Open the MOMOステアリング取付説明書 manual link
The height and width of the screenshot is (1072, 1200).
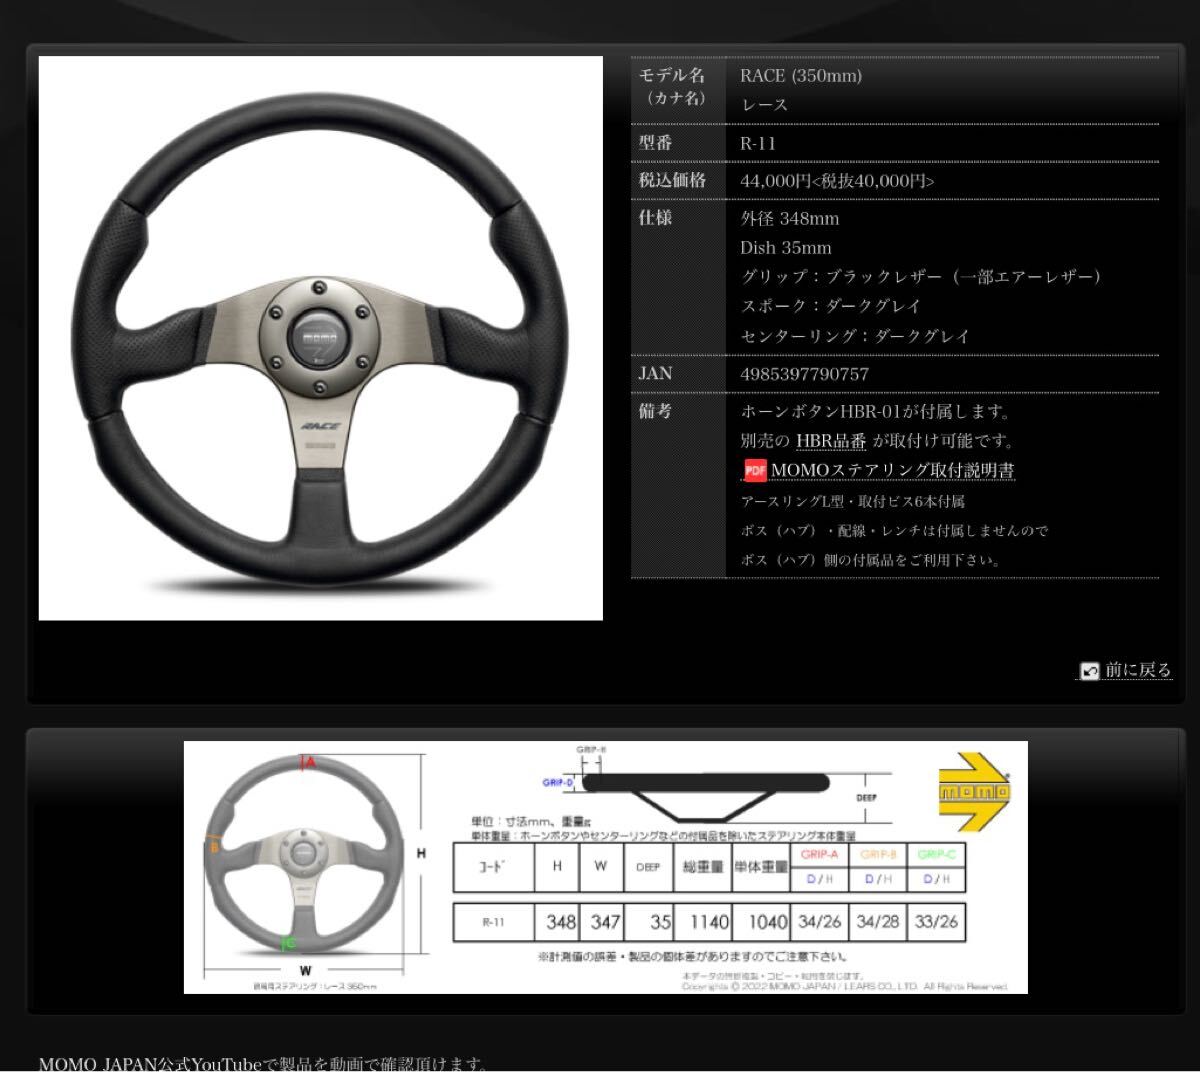pyautogui.click(x=892, y=470)
